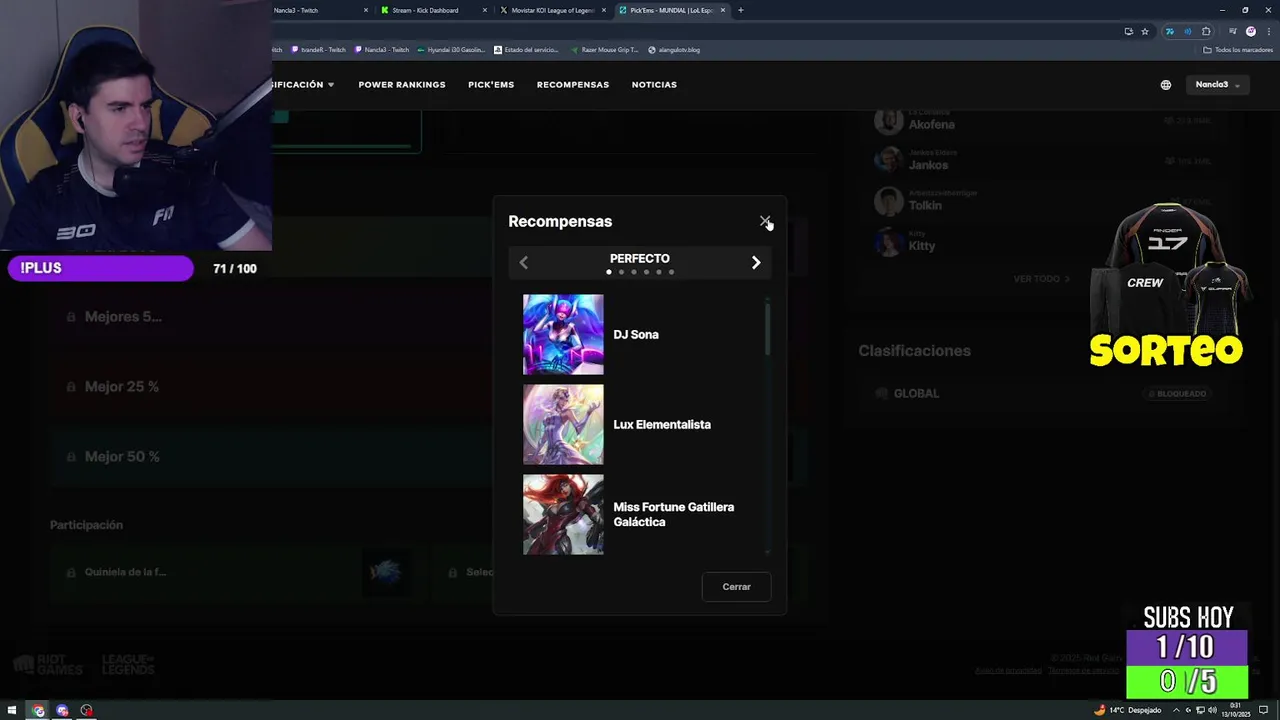Select the Lux Elementalista reward name
Image resolution: width=1280 pixels, height=720 pixels.
click(x=662, y=424)
